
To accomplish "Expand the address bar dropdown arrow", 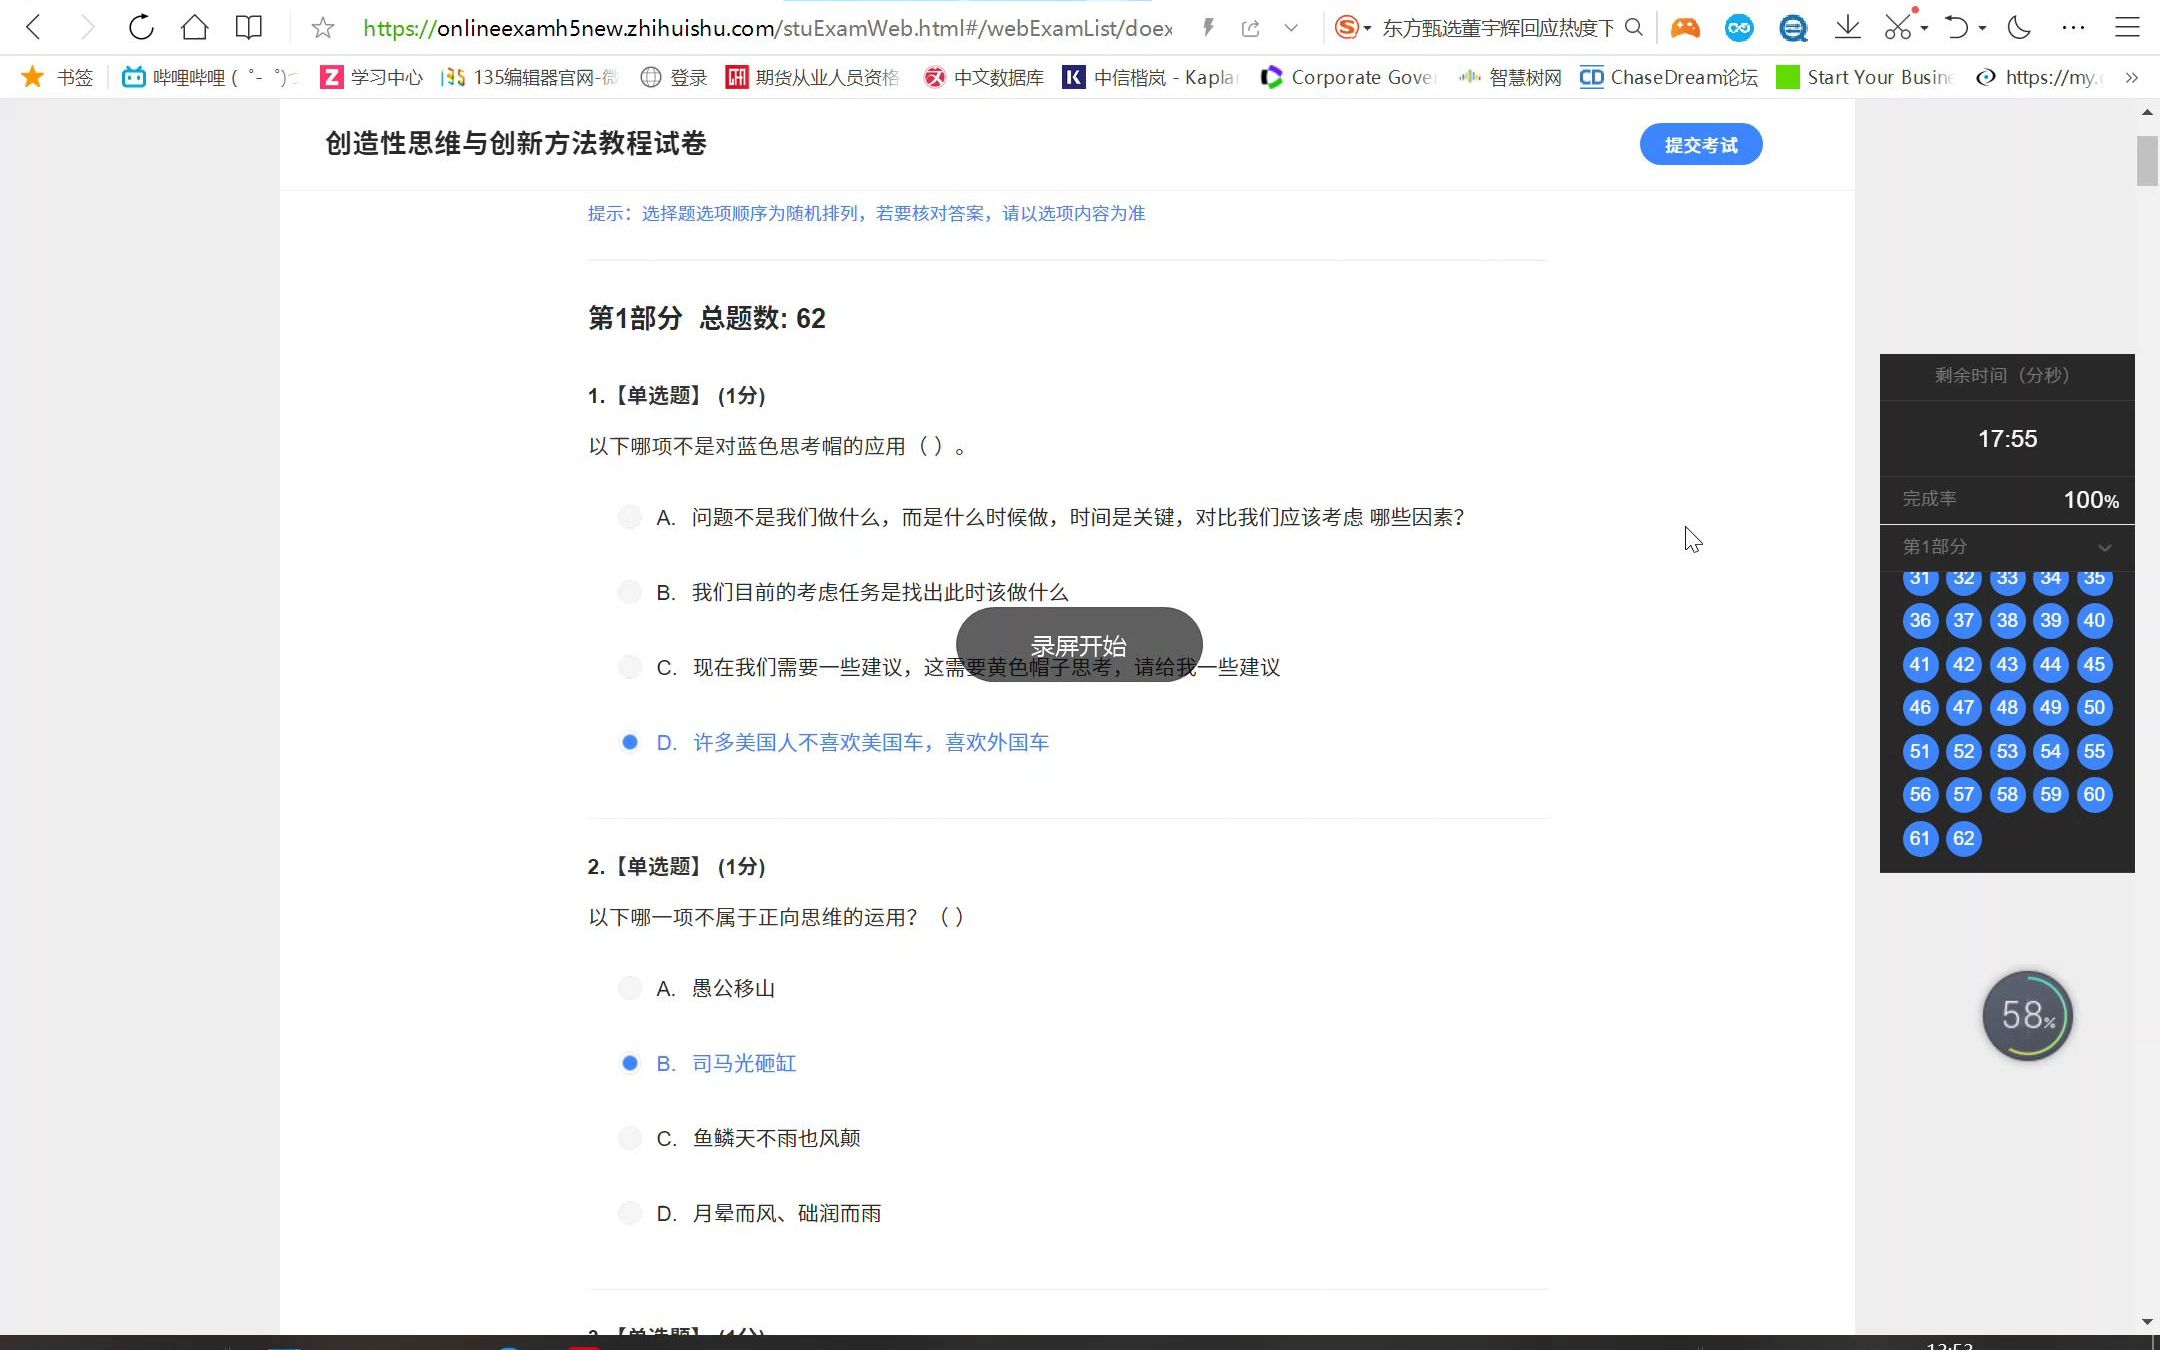I will pos(1291,28).
